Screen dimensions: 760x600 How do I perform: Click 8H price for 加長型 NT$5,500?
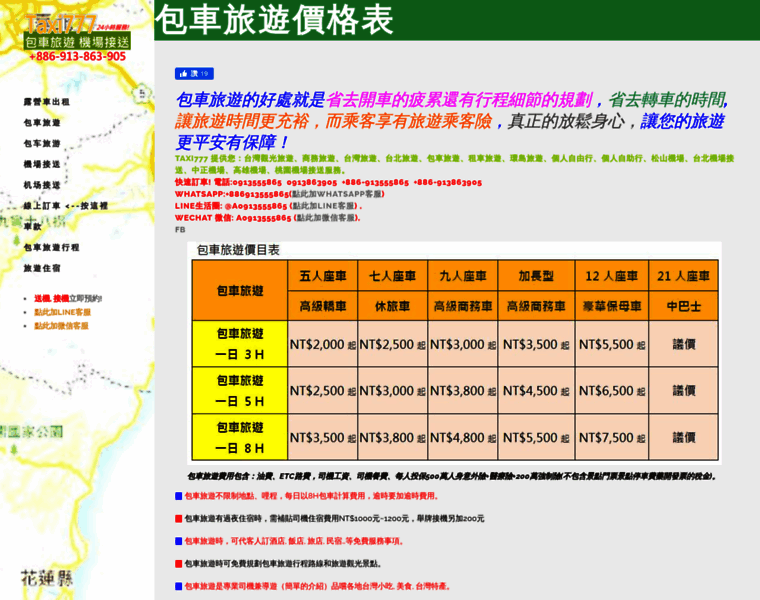[536, 437]
